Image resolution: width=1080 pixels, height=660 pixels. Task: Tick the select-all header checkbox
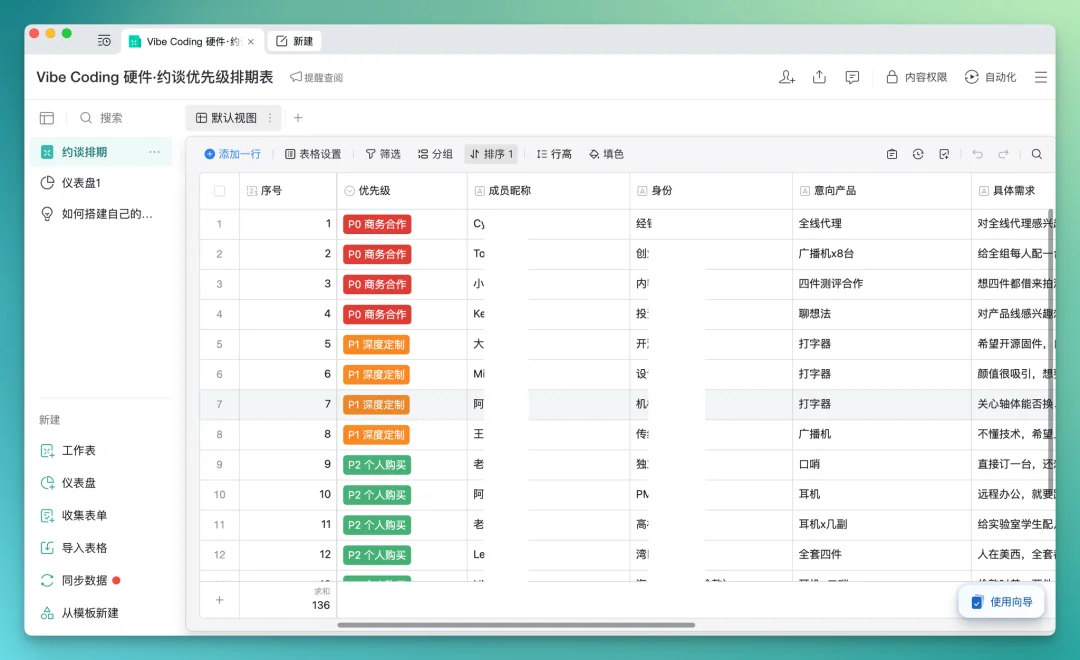coord(220,191)
